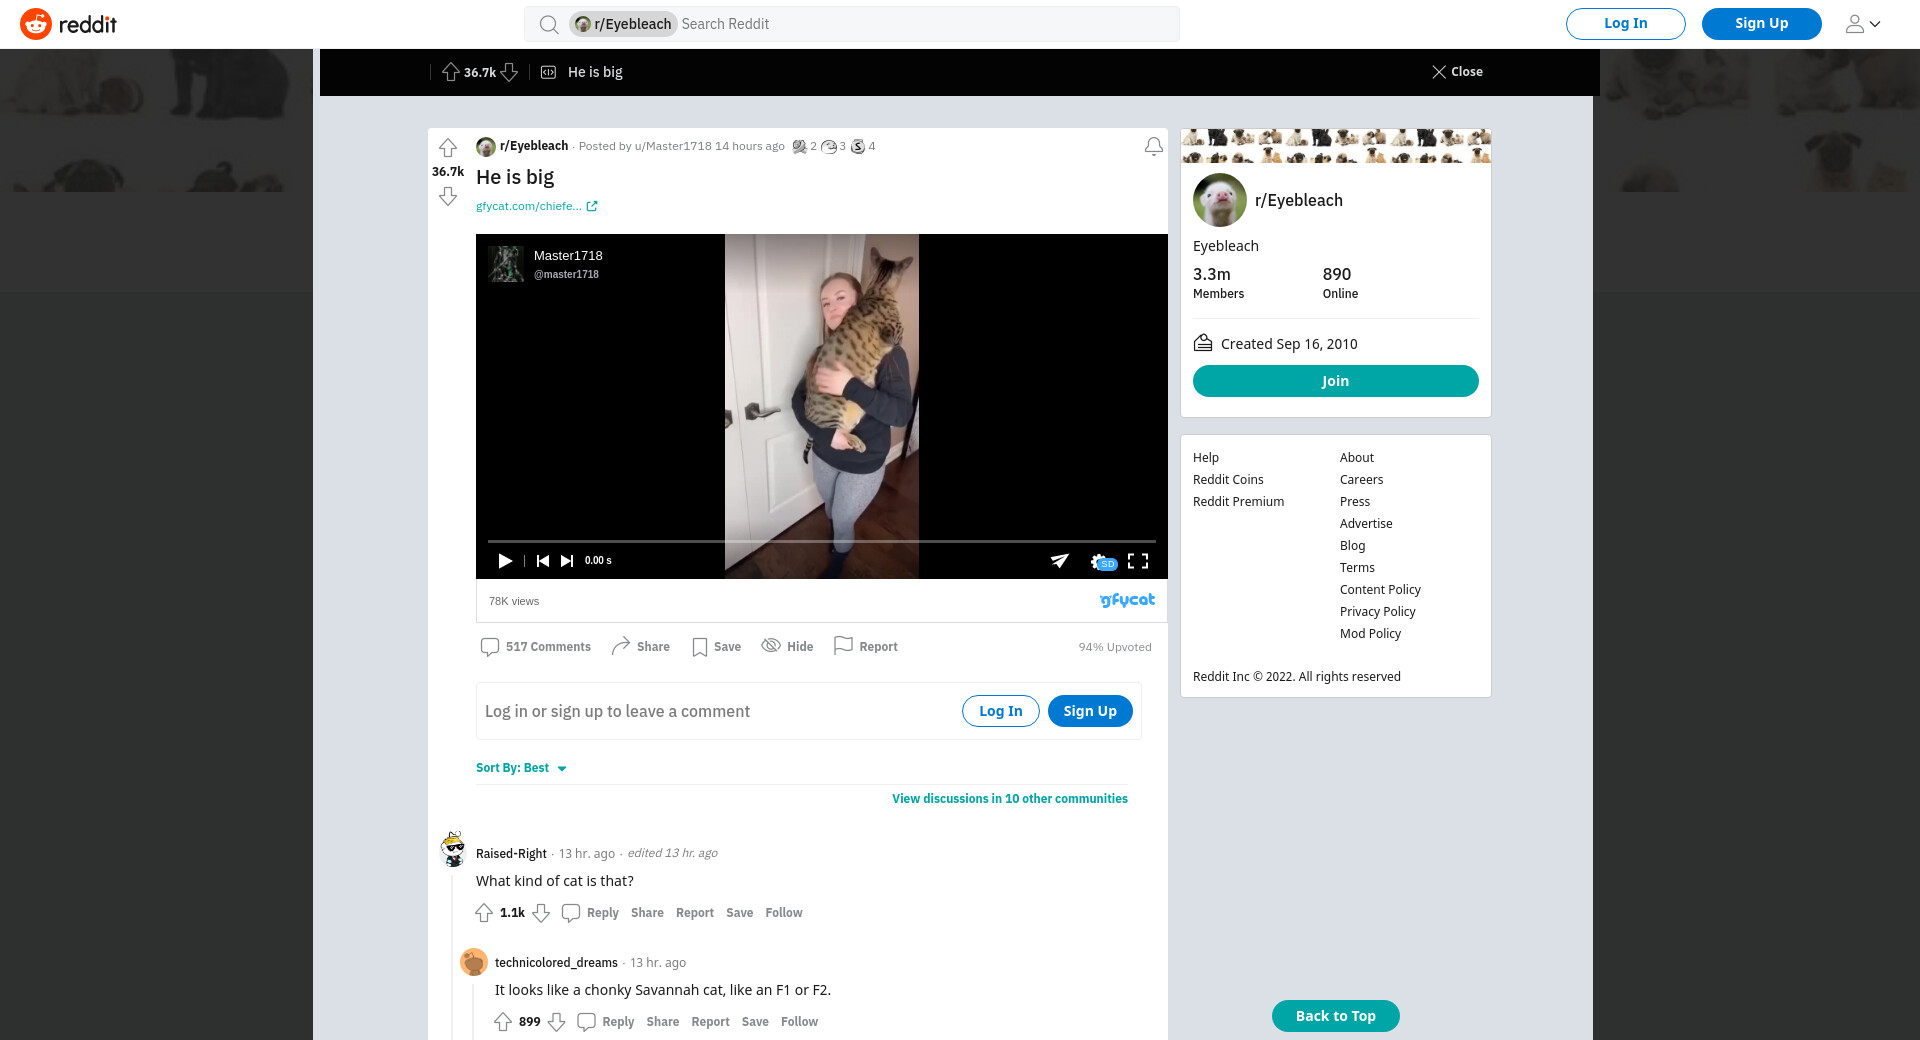The height and width of the screenshot is (1040, 1920).
Task: Open the Reddit Premium link
Action: [x=1238, y=502]
